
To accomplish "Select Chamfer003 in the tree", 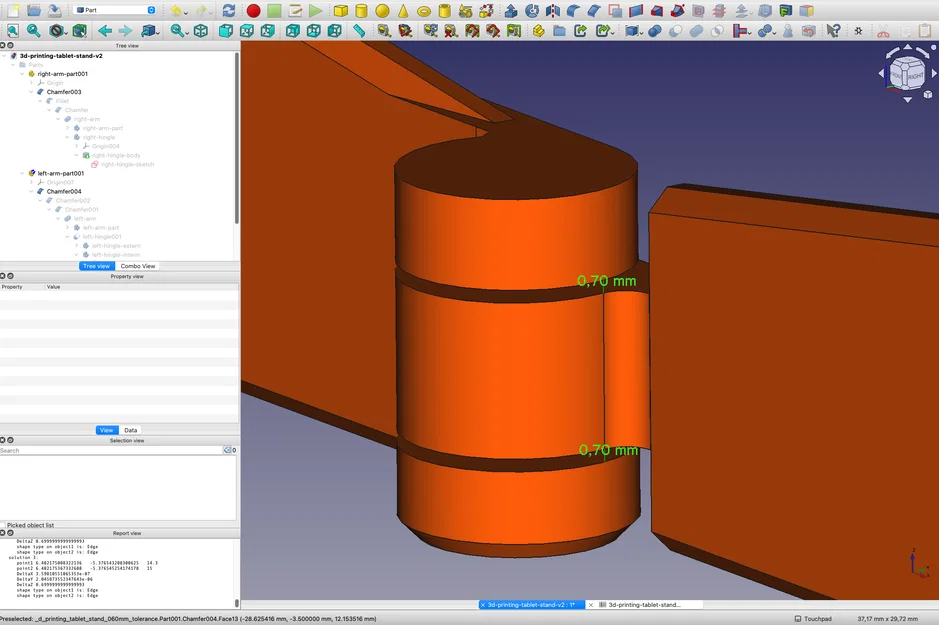I will coord(63,92).
